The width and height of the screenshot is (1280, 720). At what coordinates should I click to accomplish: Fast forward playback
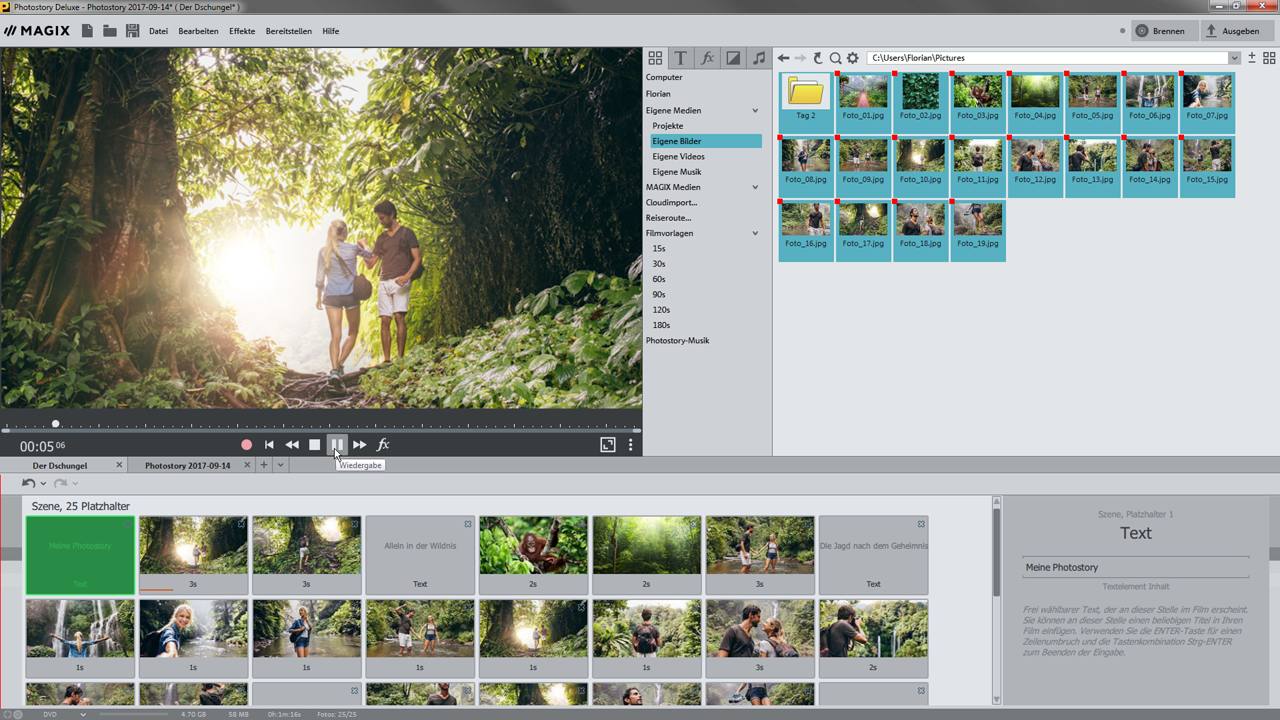click(x=359, y=445)
